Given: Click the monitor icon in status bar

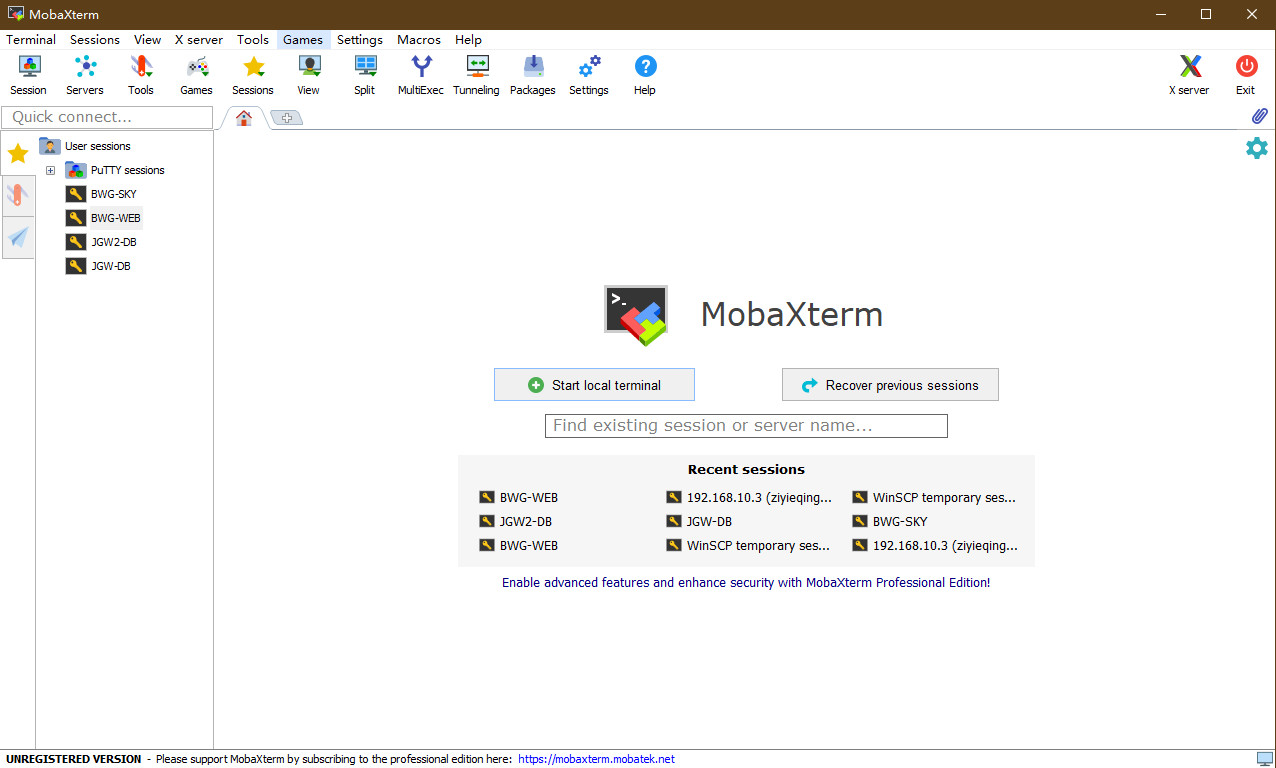Looking at the screenshot, I should [x=1264, y=759].
